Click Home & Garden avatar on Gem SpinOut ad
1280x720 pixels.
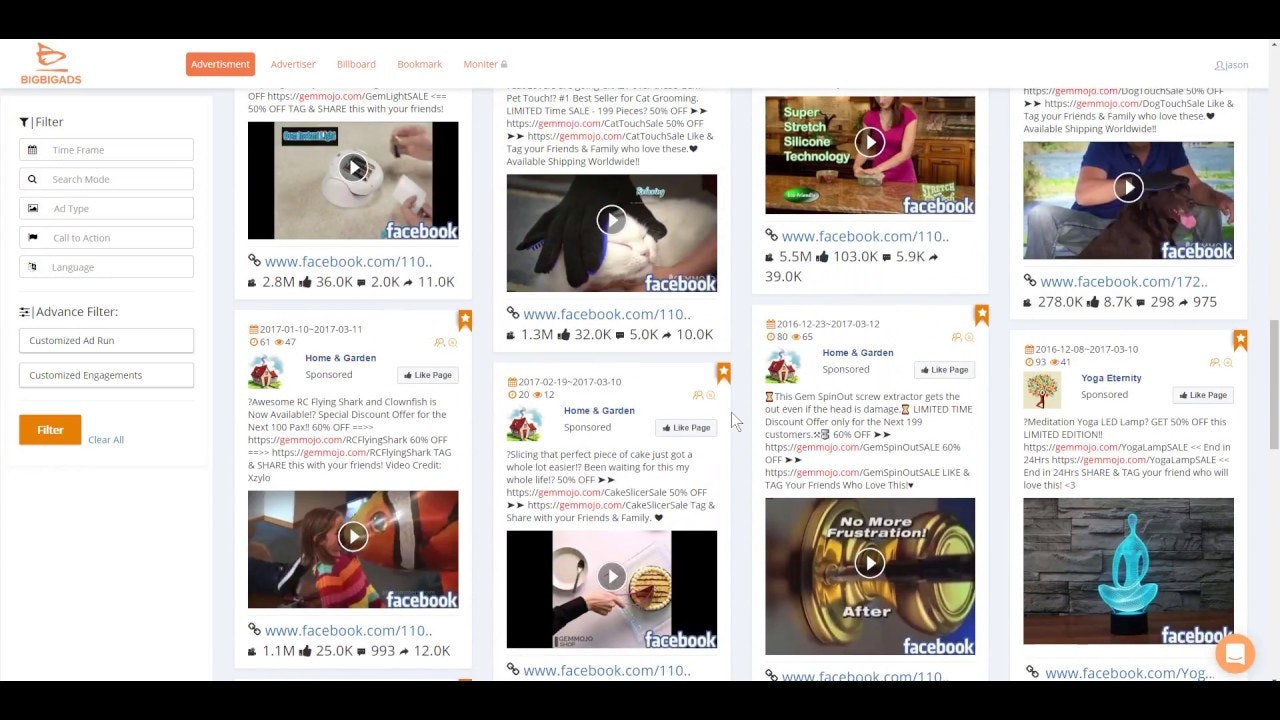[x=783, y=367]
